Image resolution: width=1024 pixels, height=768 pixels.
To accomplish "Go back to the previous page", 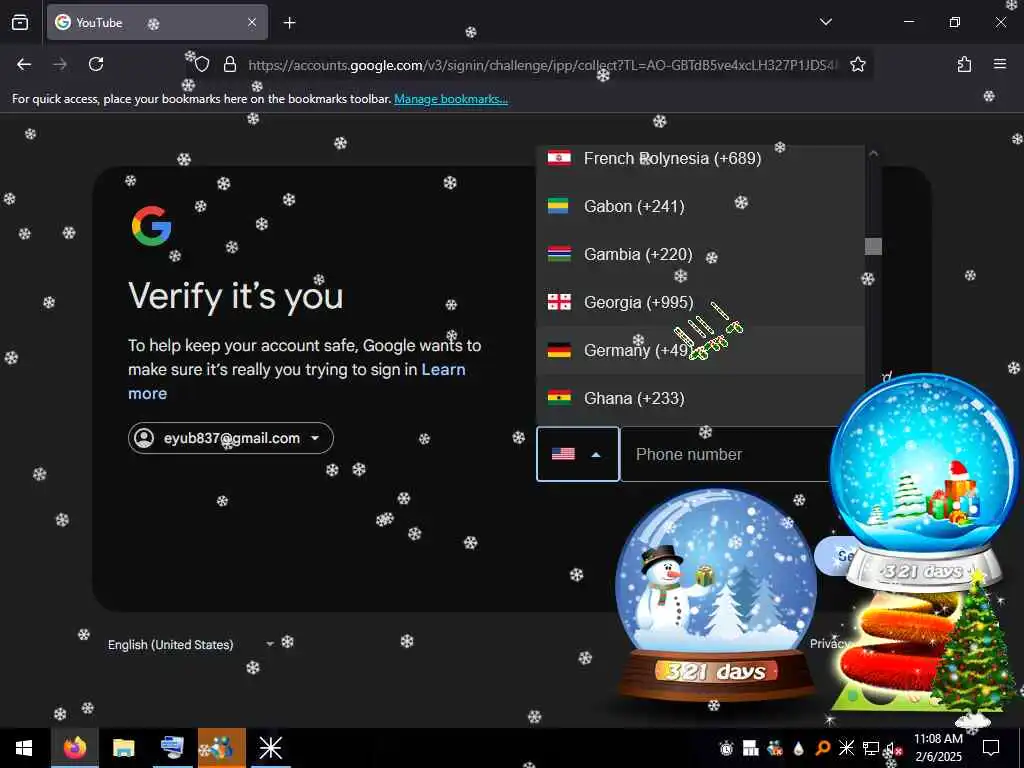I will pyautogui.click(x=24, y=64).
